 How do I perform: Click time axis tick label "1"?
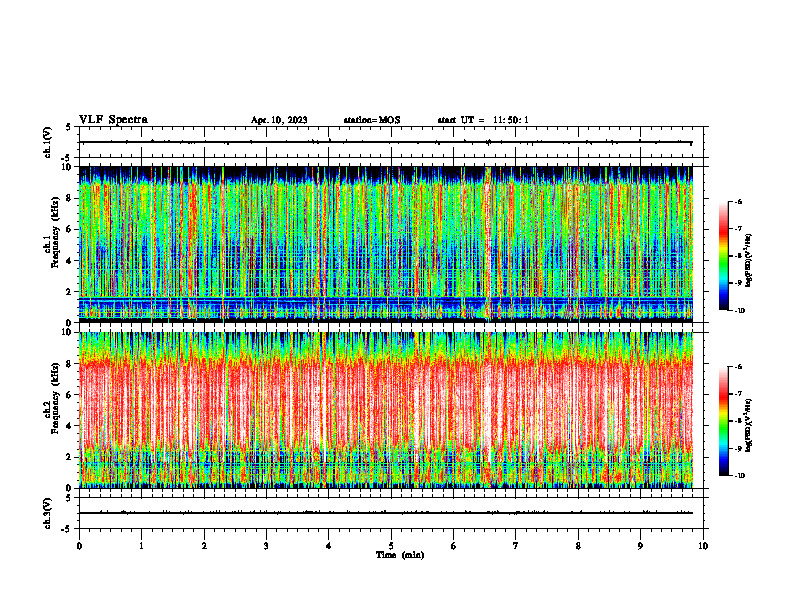tap(141, 546)
